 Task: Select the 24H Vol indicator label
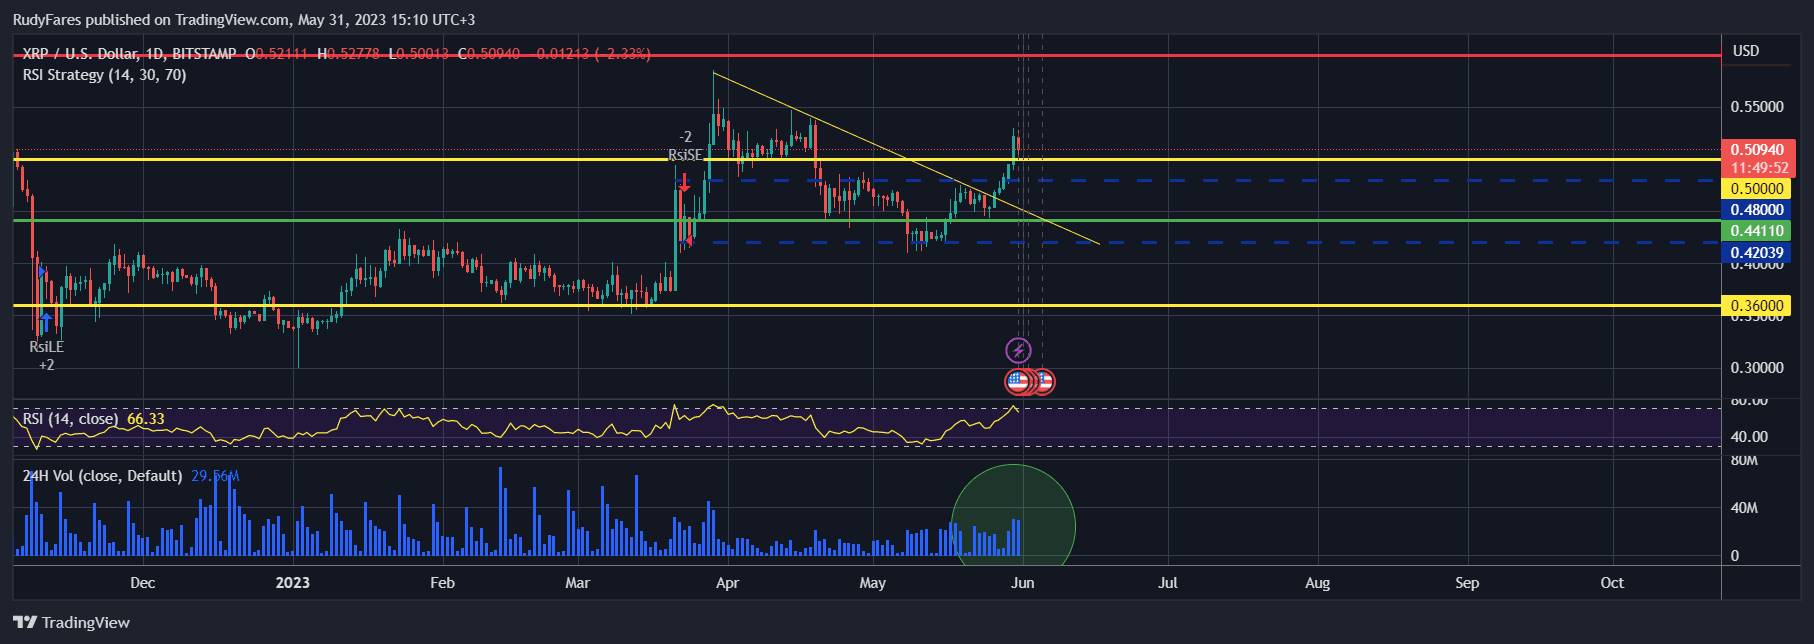[x=102, y=476]
